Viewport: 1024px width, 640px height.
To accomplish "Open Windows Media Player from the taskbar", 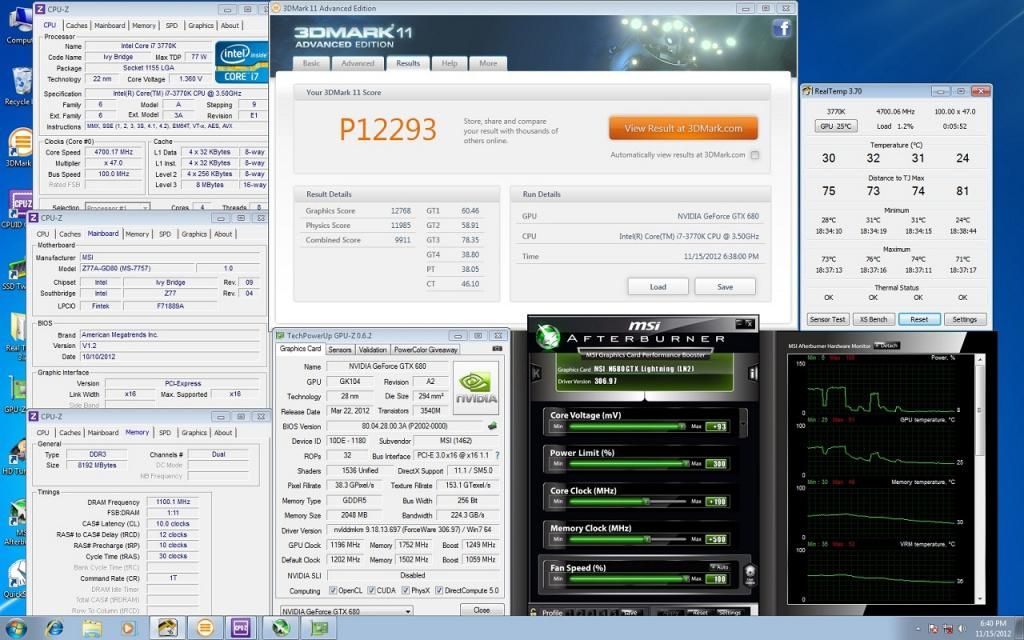I will [x=128, y=628].
